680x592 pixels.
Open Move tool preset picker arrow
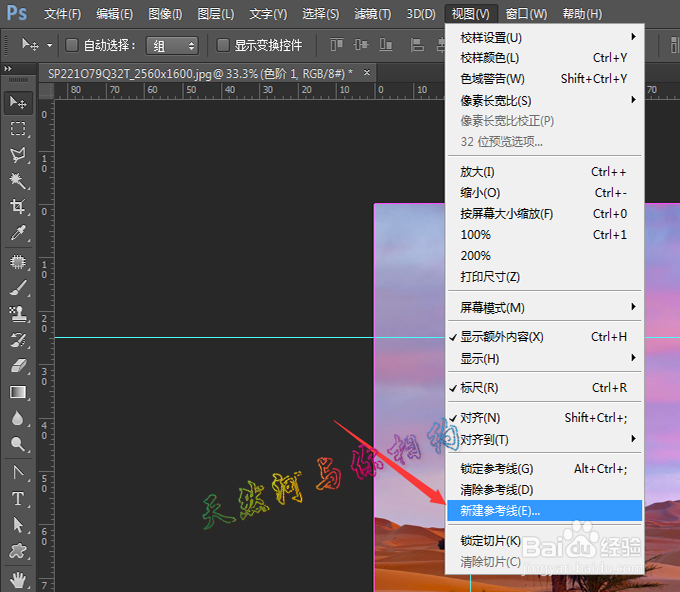point(49,45)
